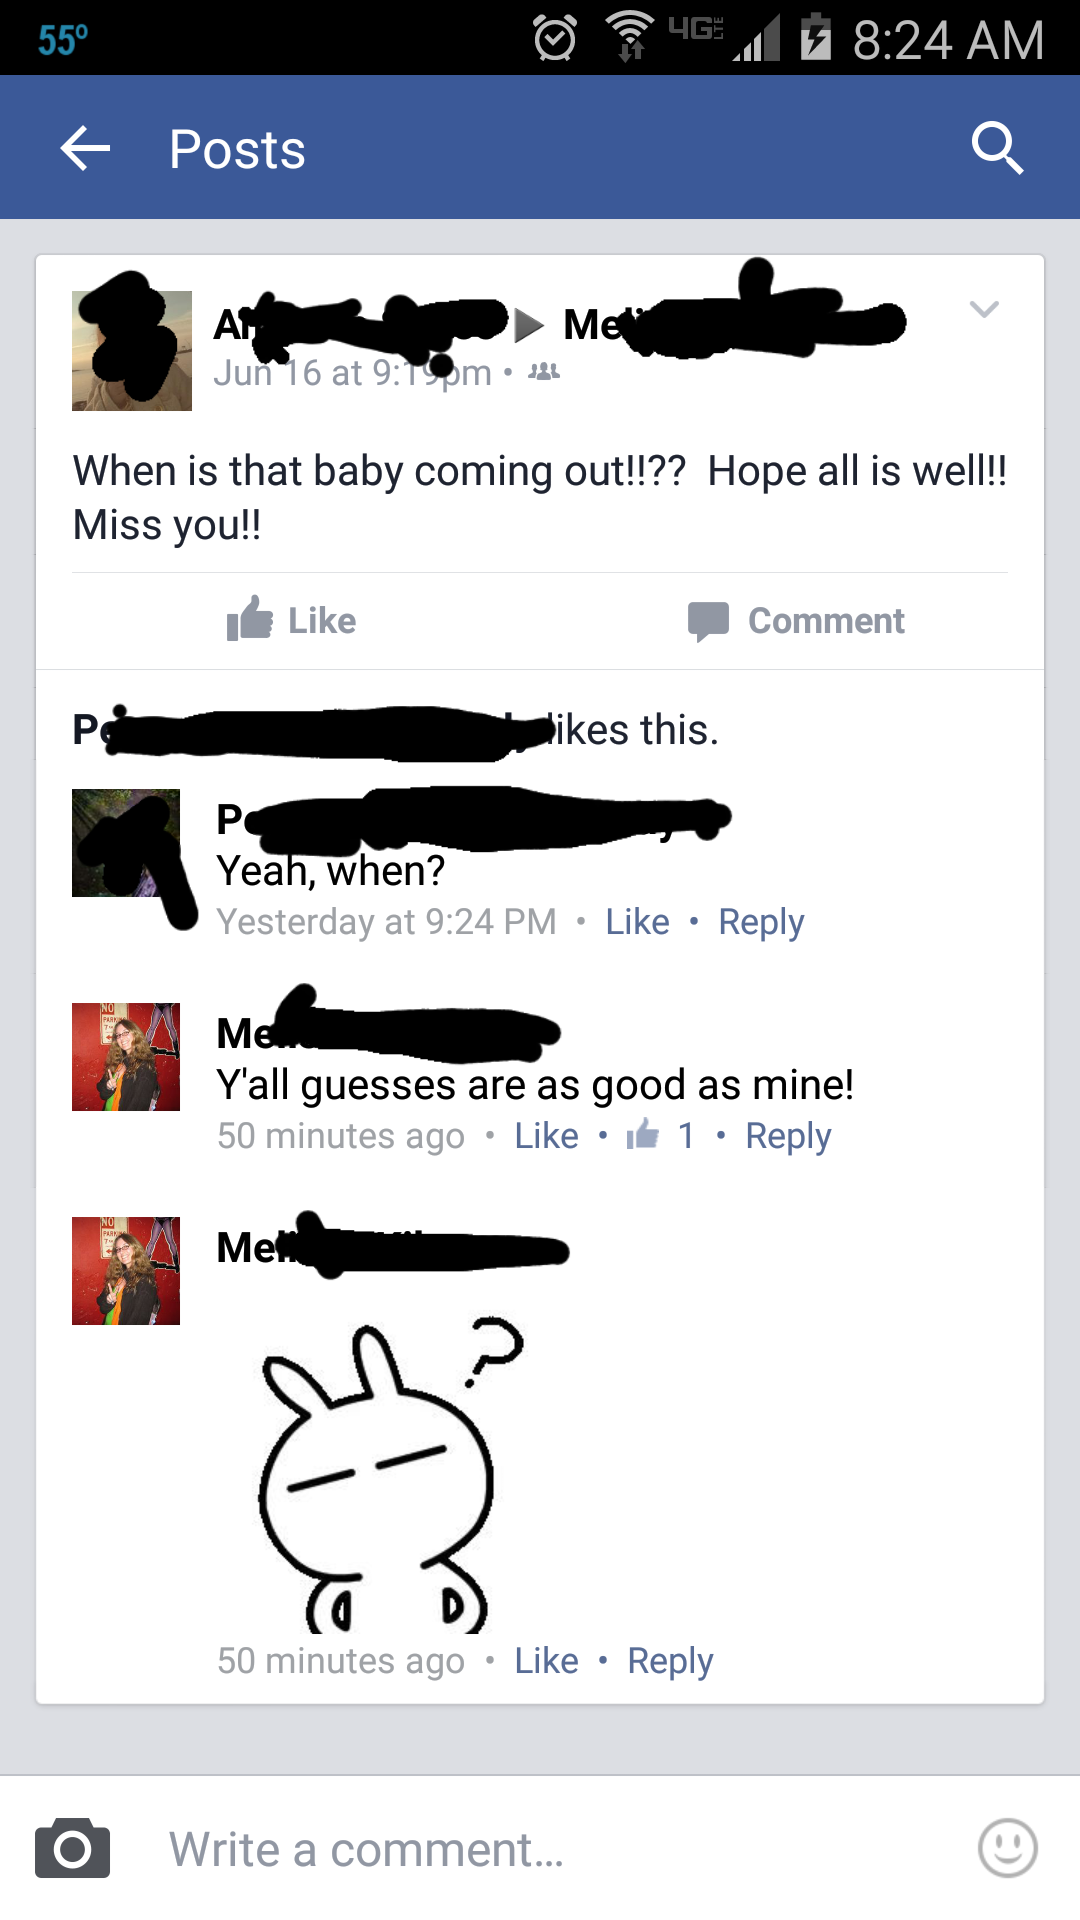
Task: Expand the post options chevron
Action: coord(984,309)
